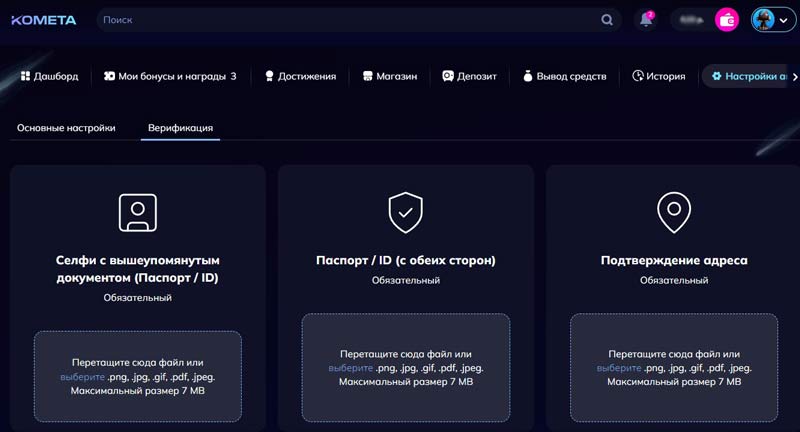The image size is (800, 432).
Task: Click the KOMETA logo
Action: pyautogui.click(x=46, y=20)
